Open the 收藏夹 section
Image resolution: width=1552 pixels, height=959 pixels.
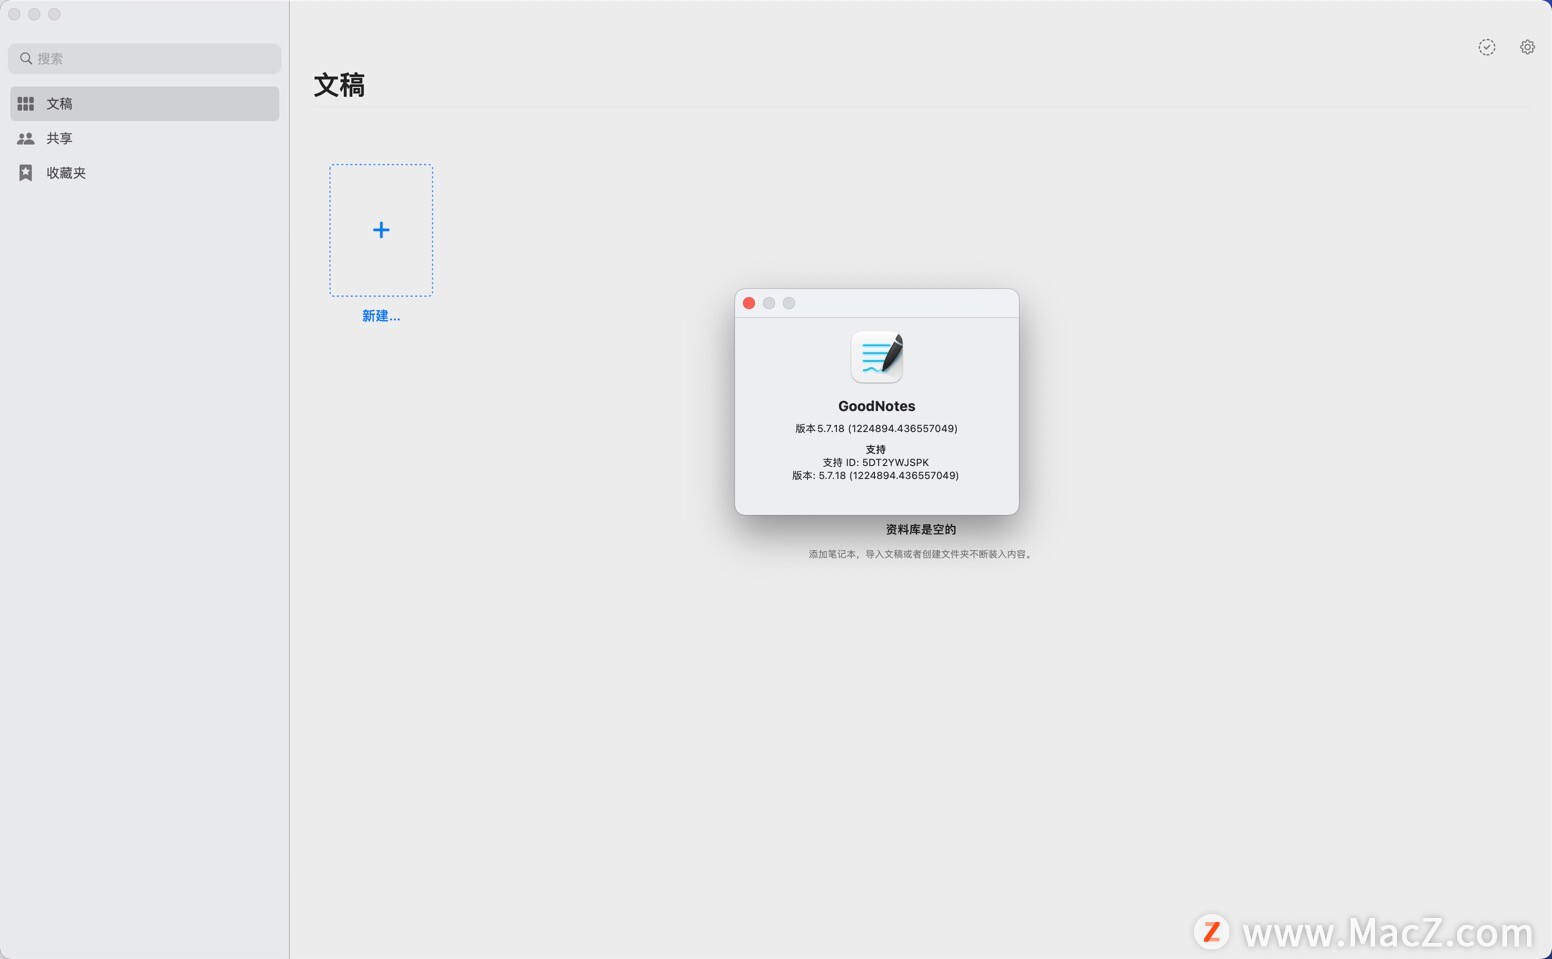(145, 173)
